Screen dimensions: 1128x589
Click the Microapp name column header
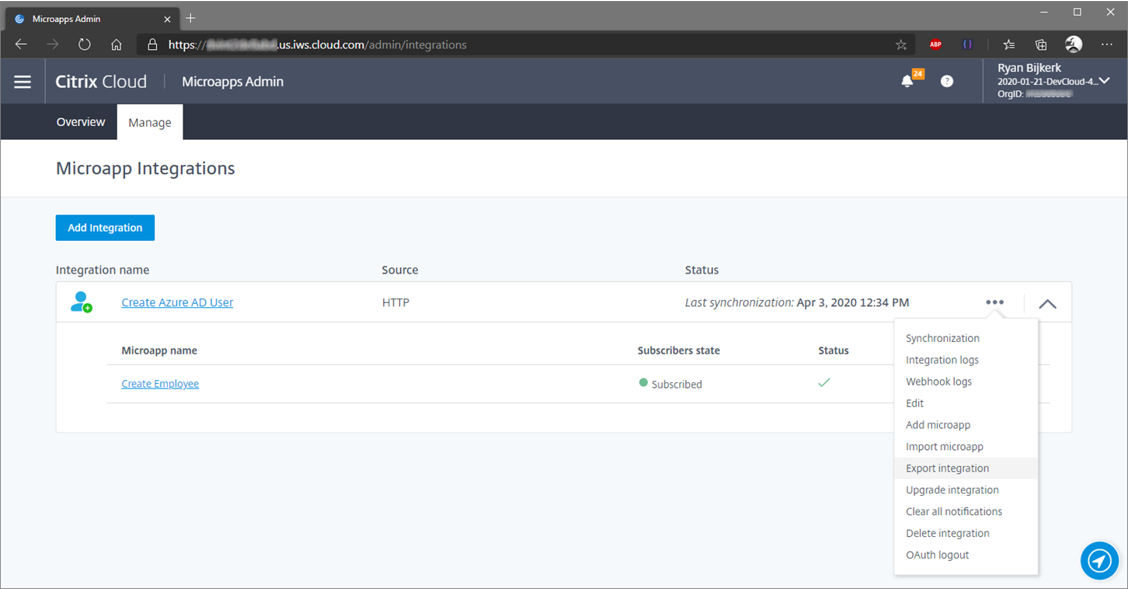pos(159,350)
